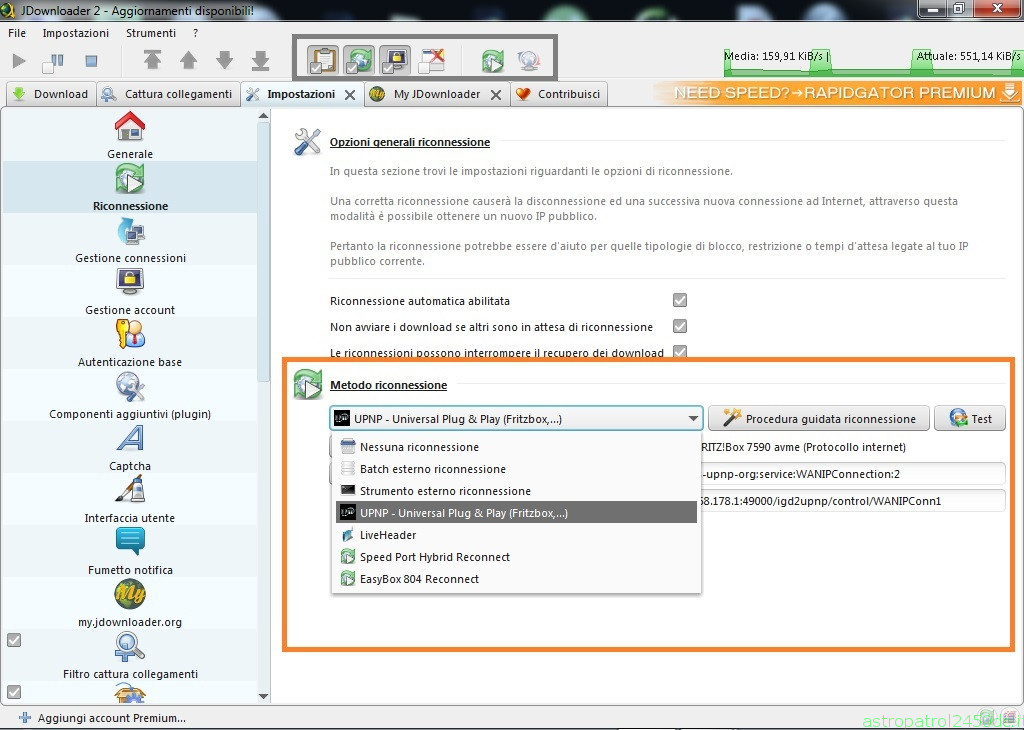Open the File menu
Viewport: 1024px width, 730px height.
click(17, 33)
